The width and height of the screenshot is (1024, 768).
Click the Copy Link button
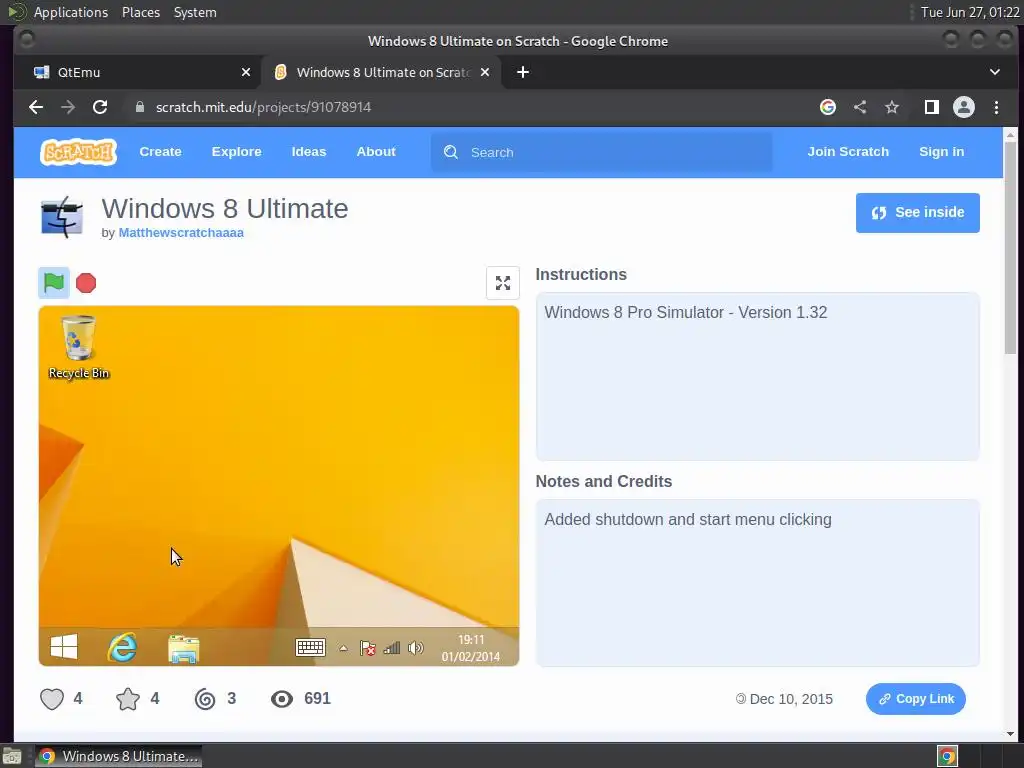pos(916,699)
